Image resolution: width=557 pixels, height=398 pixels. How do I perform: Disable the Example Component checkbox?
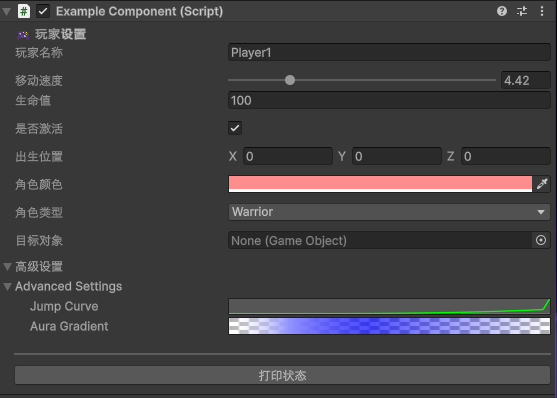43,11
